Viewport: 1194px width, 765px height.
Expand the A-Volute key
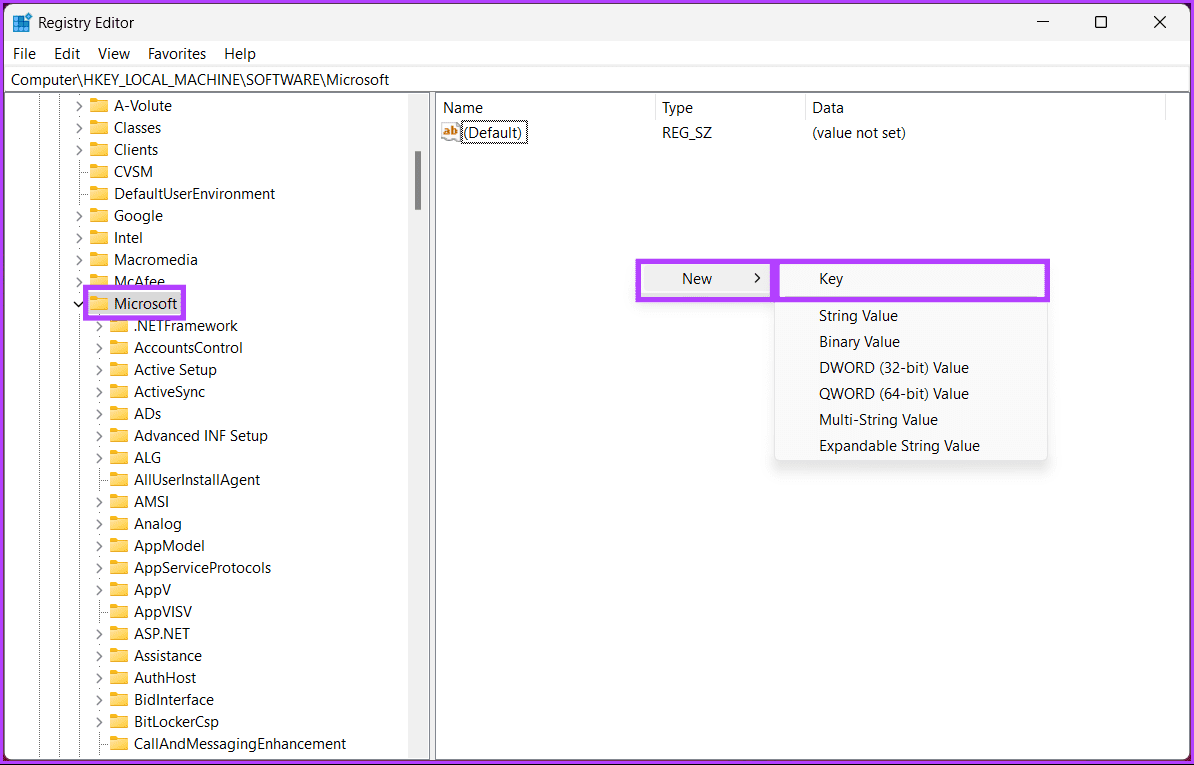pos(79,106)
